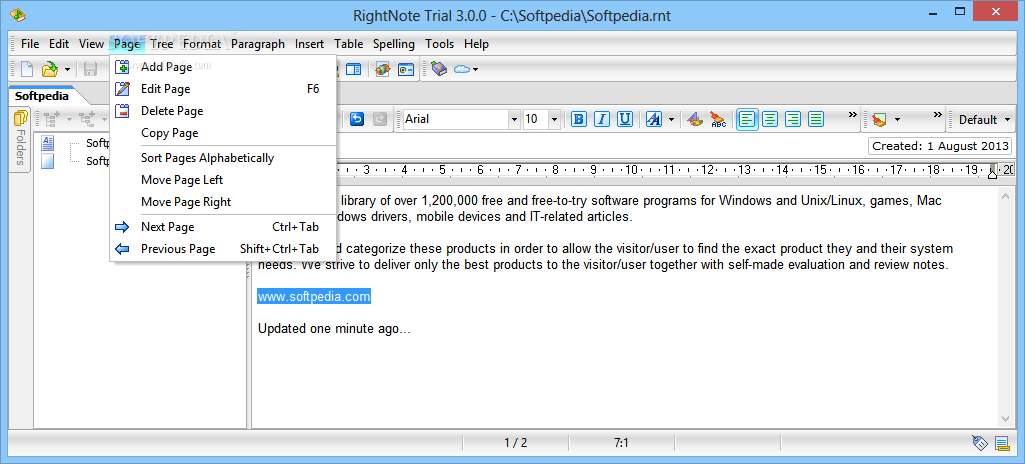1025x464 pixels.
Task: Click the Created: 1 August 2013 label
Action: click(939, 146)
